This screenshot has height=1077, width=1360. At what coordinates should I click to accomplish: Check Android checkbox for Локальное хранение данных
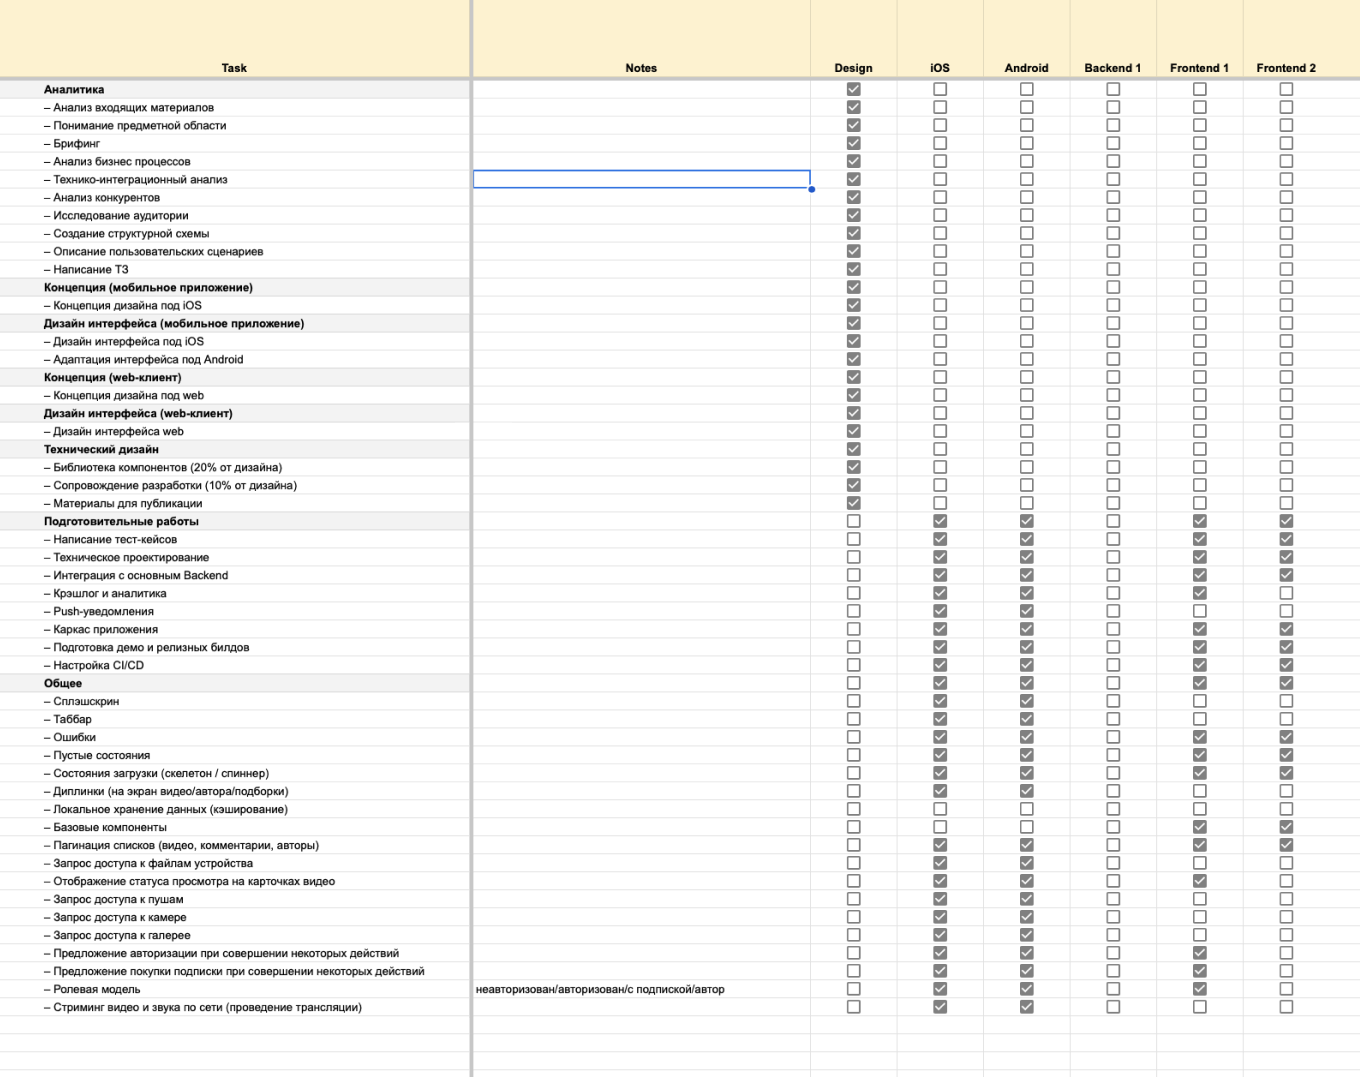tap(1027, 809)
